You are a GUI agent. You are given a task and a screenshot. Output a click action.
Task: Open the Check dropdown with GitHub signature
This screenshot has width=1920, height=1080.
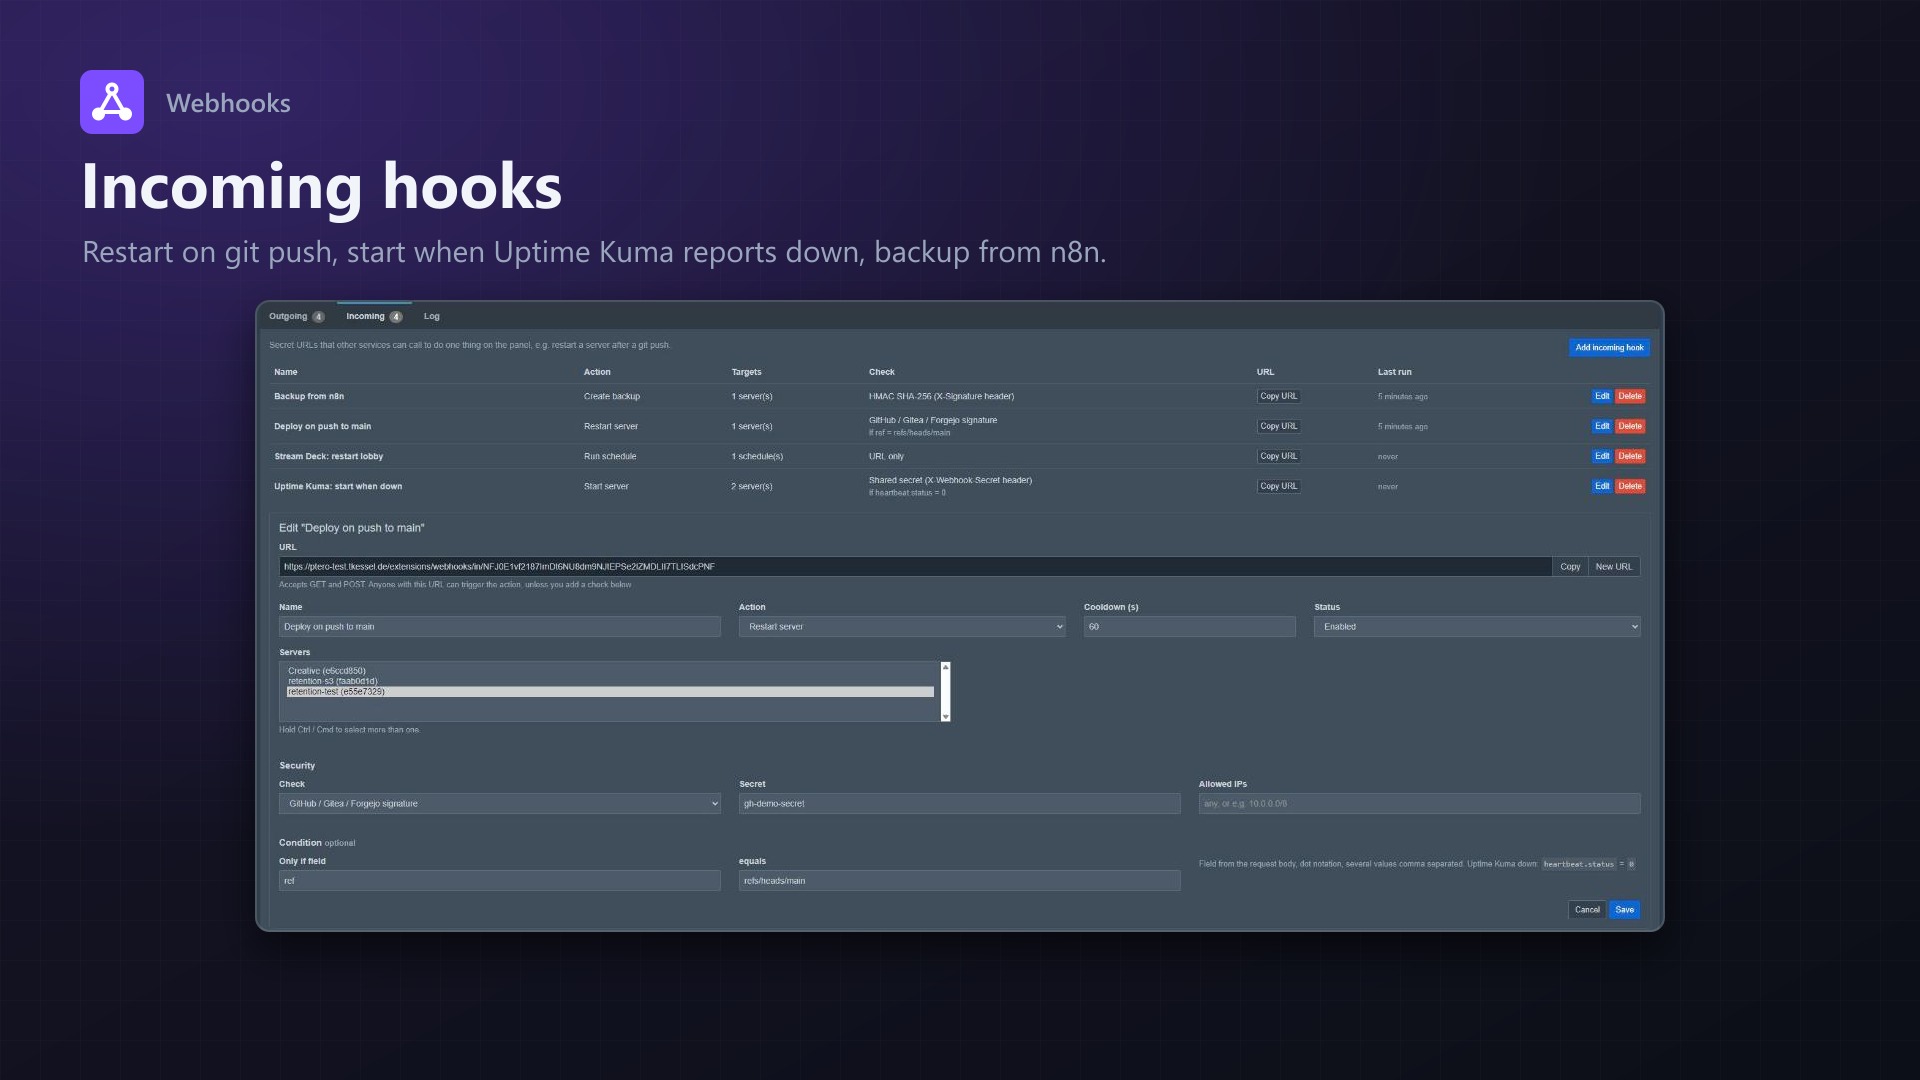(x=499, y=804)
